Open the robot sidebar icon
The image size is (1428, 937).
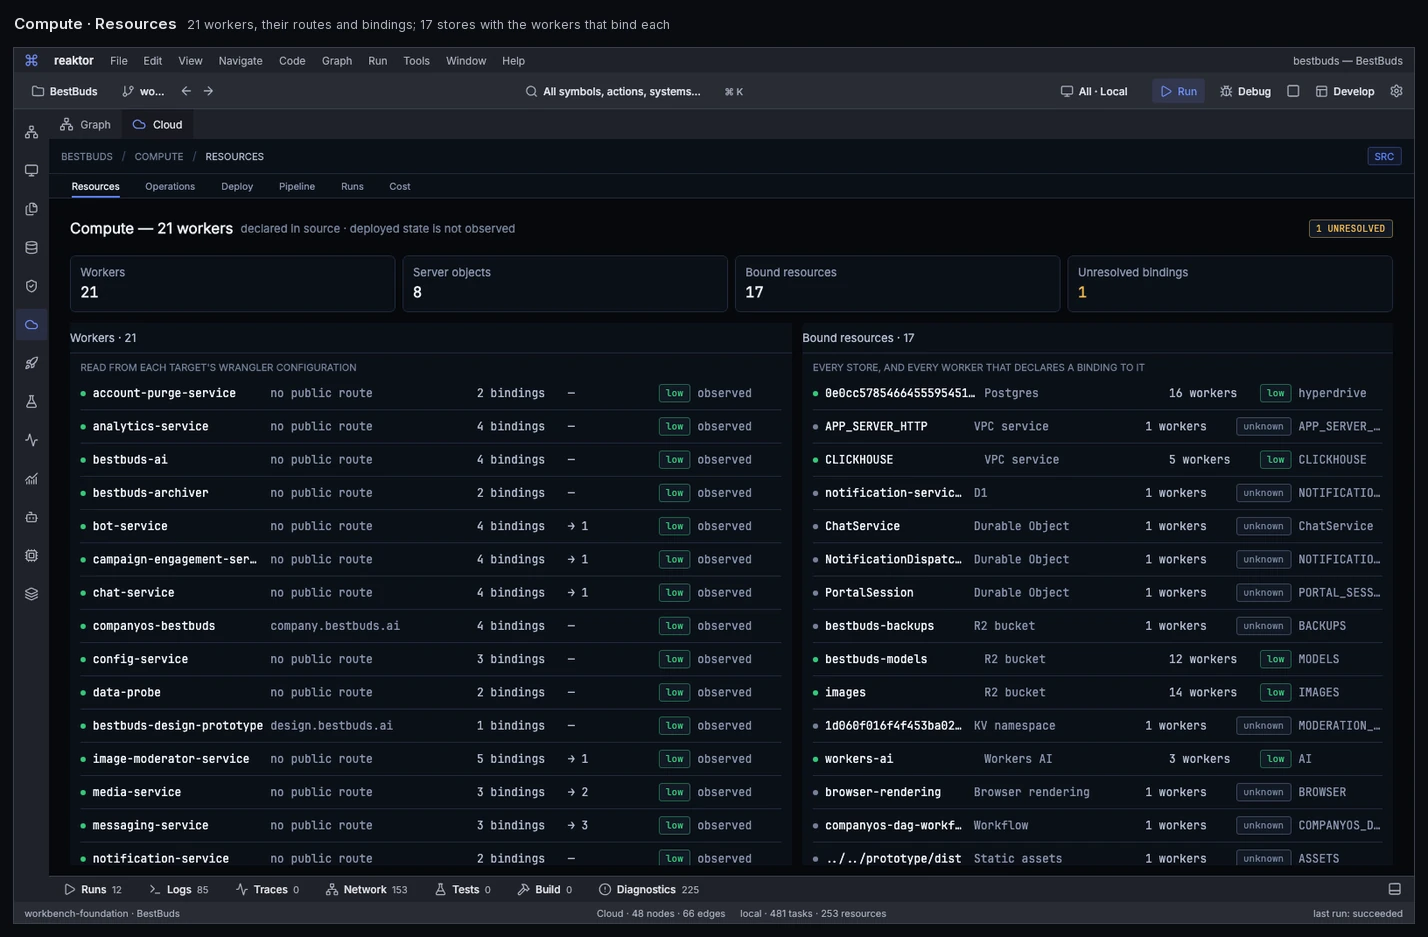point(31,517)
